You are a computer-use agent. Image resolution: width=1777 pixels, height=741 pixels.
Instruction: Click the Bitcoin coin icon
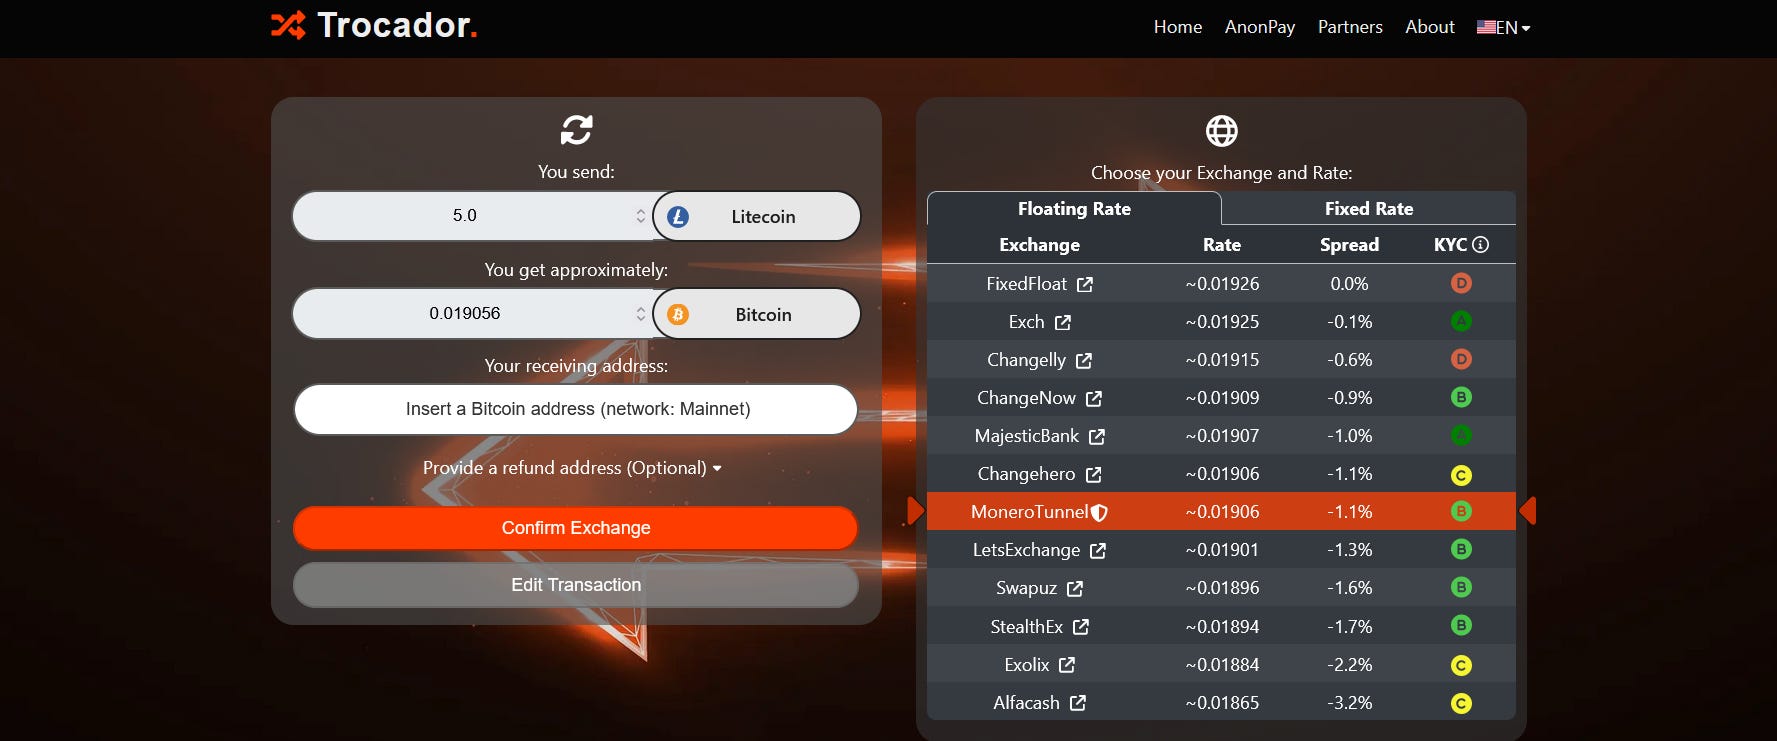[x=678, y=314]
